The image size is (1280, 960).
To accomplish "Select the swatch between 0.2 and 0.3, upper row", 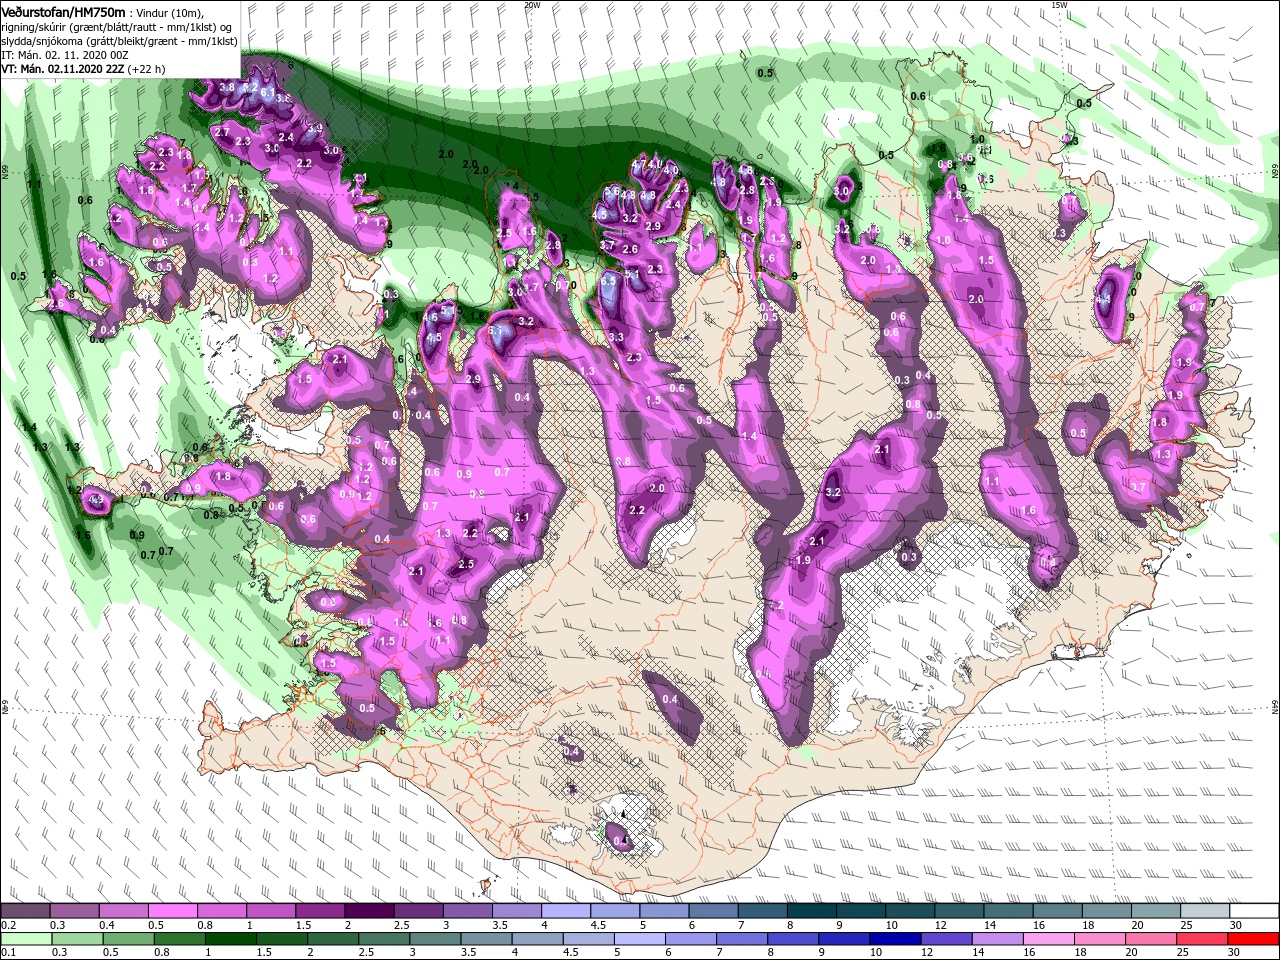I will click(25, 910).
